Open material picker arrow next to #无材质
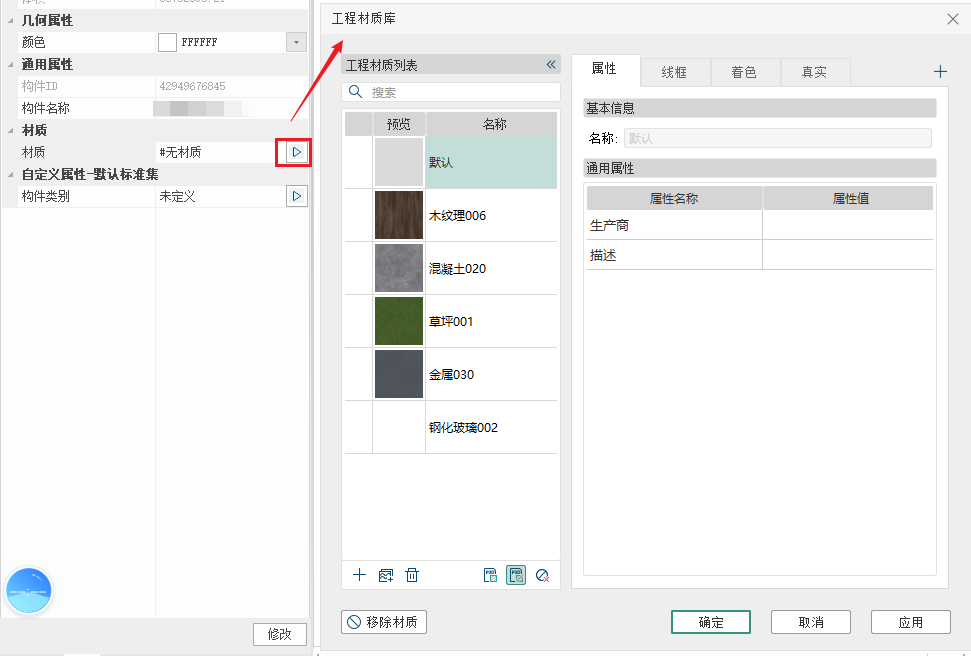The image size is (971, 656). coord(296,152)
